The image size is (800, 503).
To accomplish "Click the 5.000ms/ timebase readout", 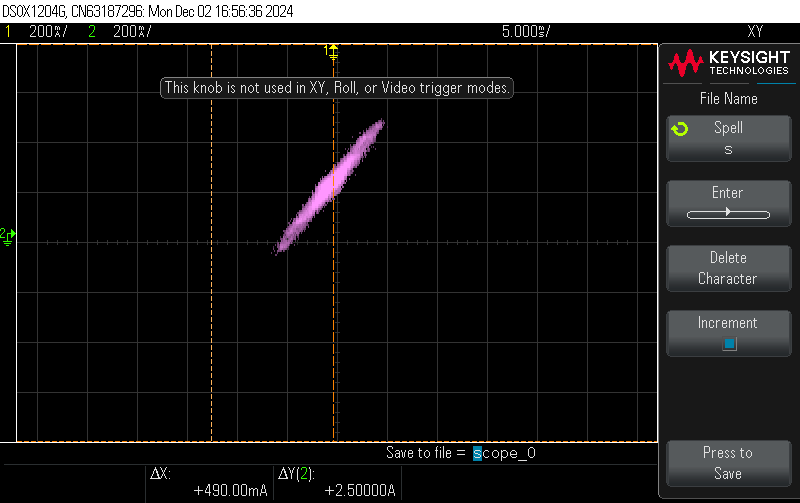I will 525,31.
